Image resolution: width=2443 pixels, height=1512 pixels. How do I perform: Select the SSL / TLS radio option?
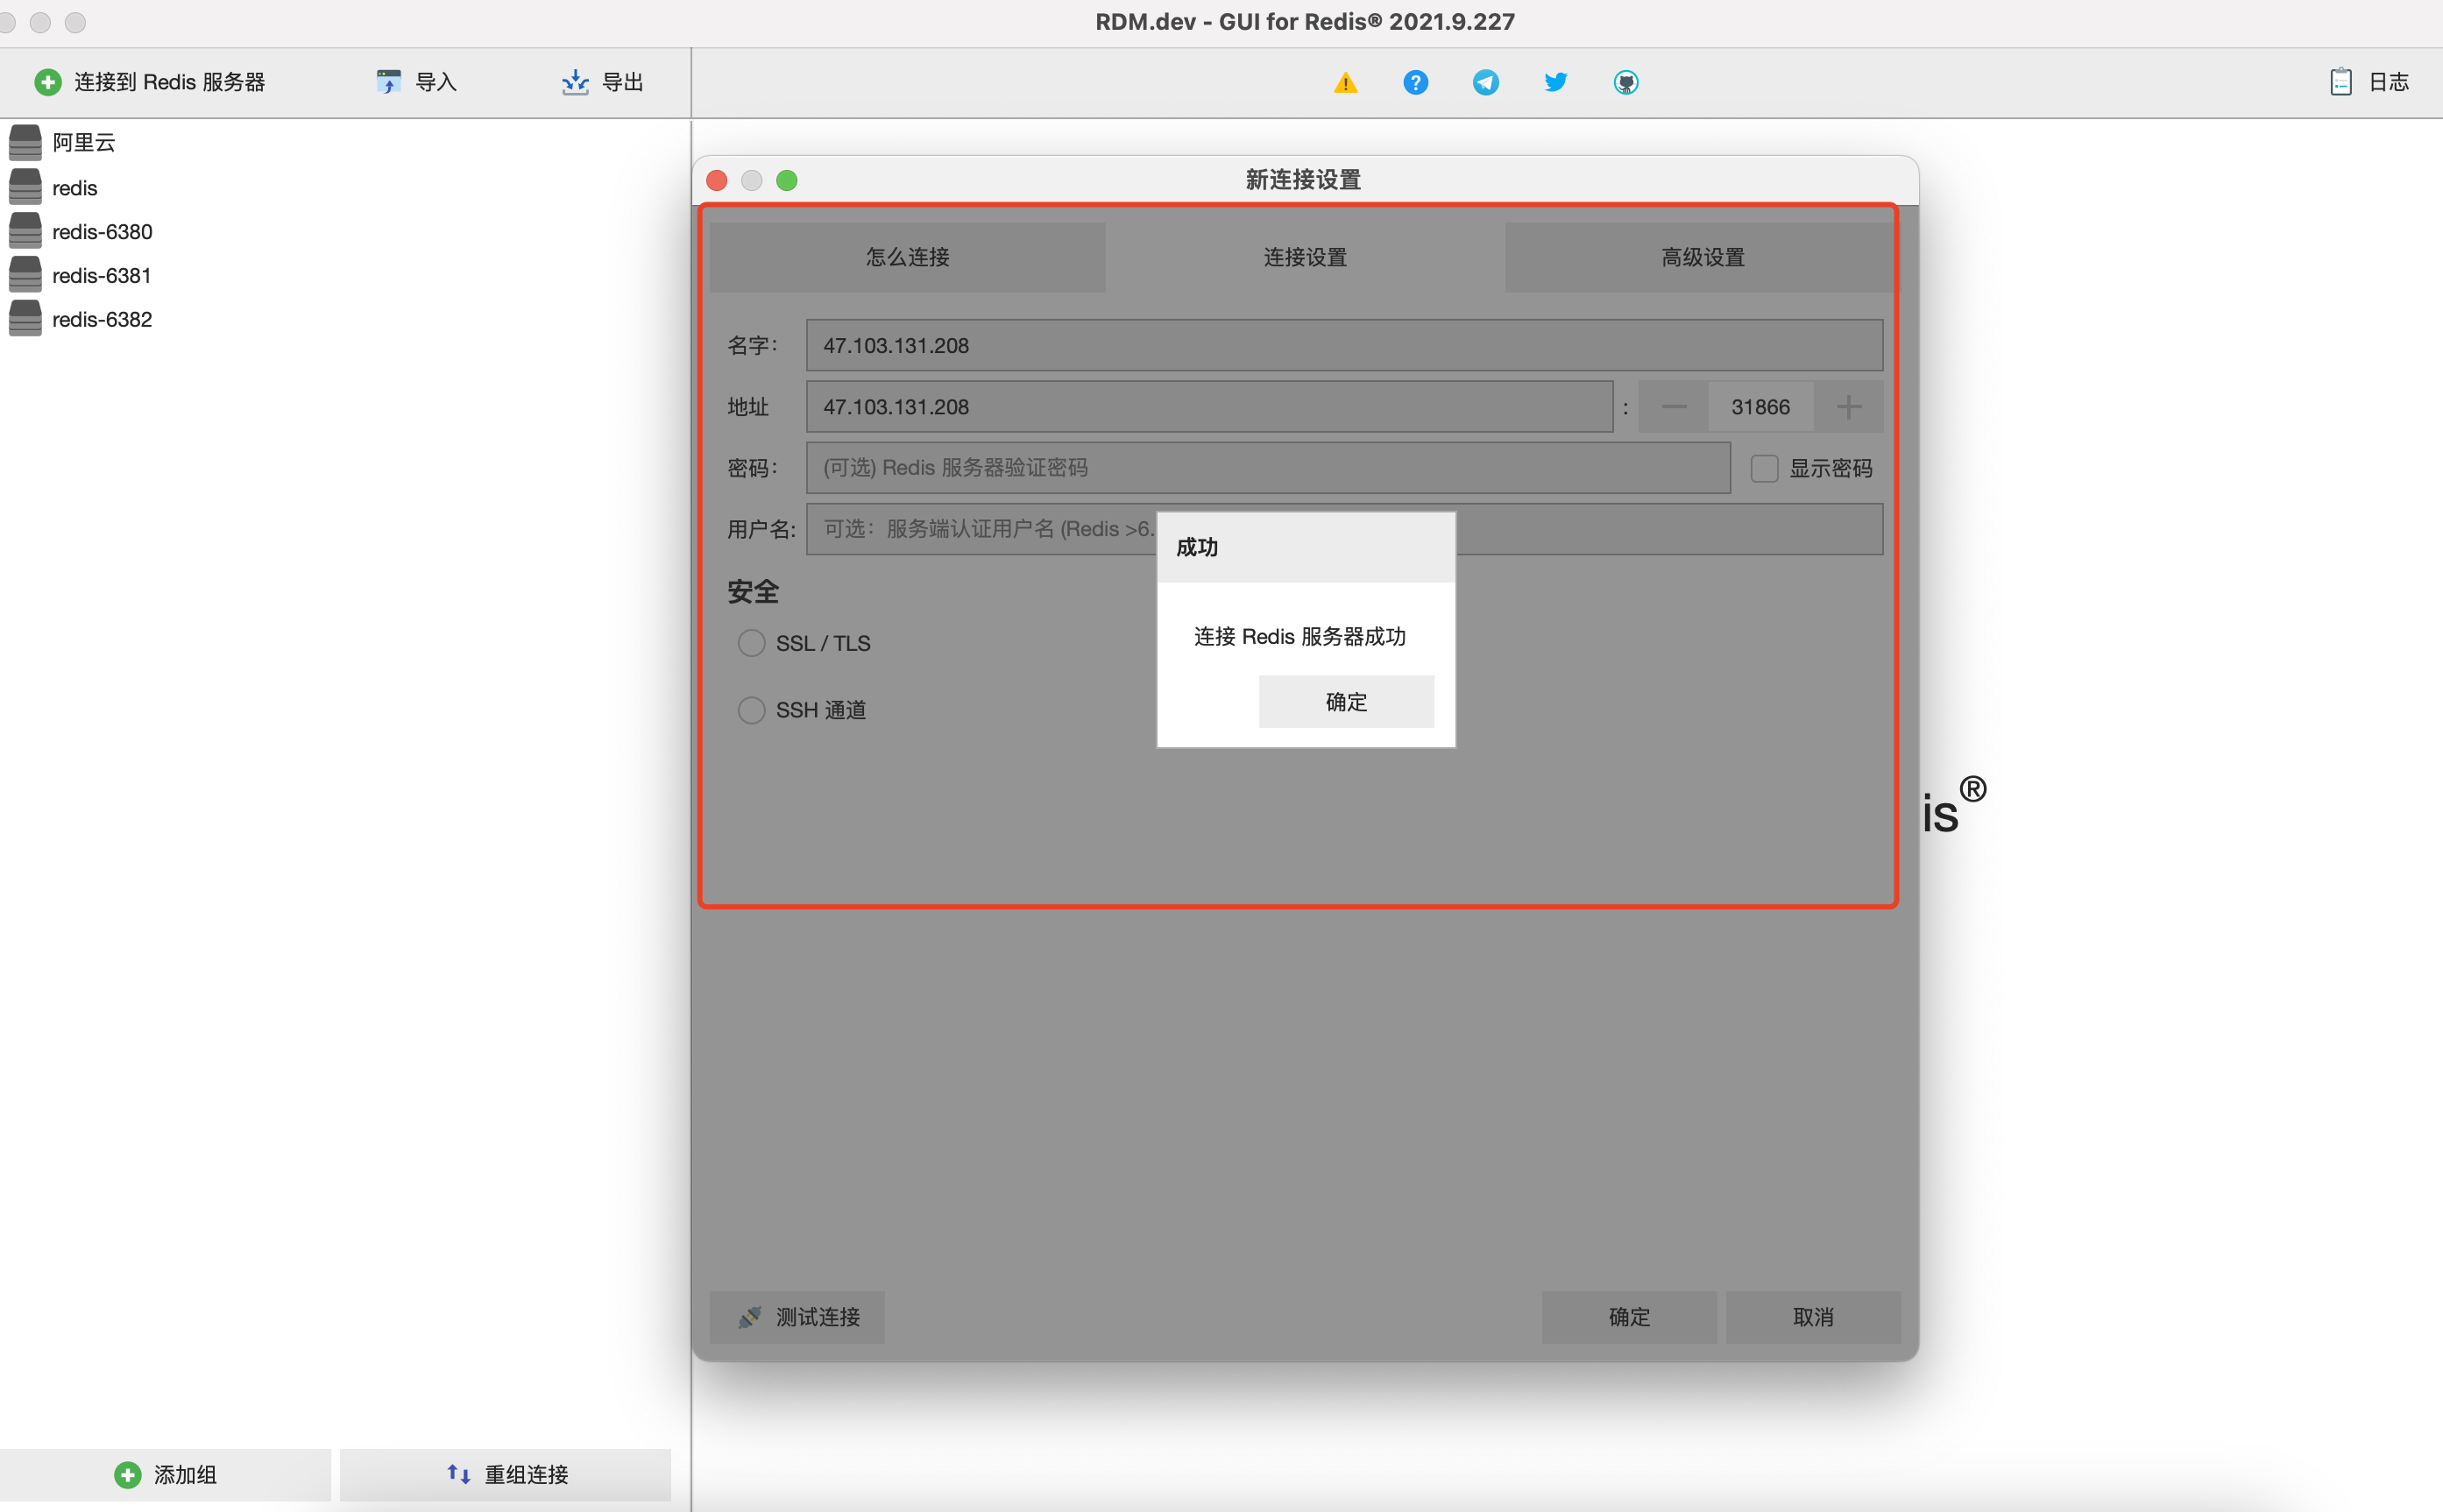751,643
